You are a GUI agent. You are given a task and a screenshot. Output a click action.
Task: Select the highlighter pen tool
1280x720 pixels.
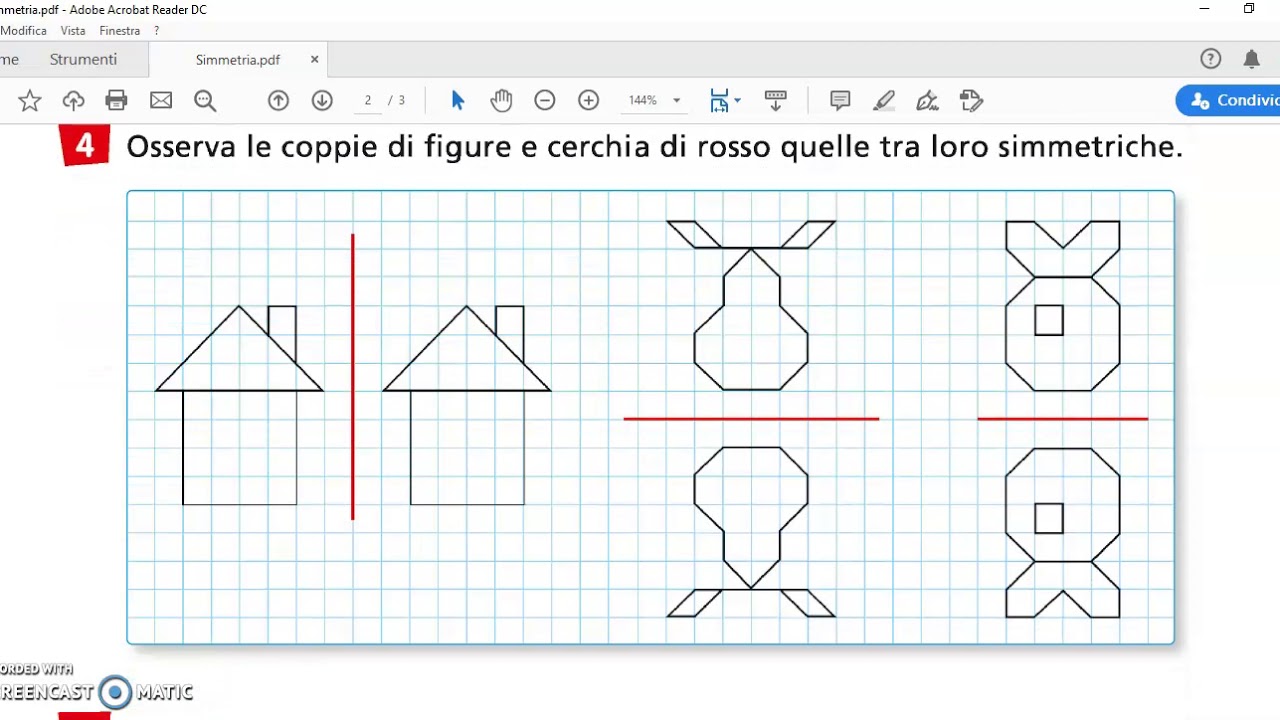tap(884, 100)
